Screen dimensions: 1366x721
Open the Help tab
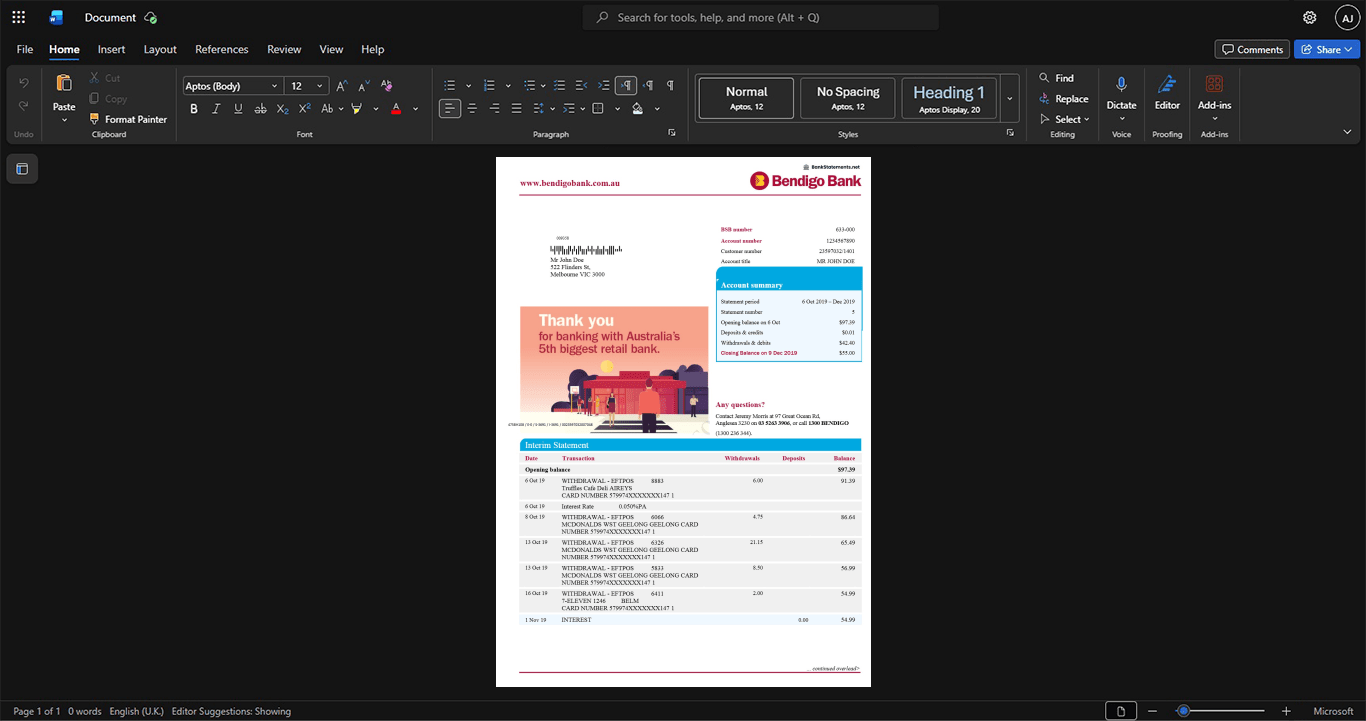coord(372,49)
